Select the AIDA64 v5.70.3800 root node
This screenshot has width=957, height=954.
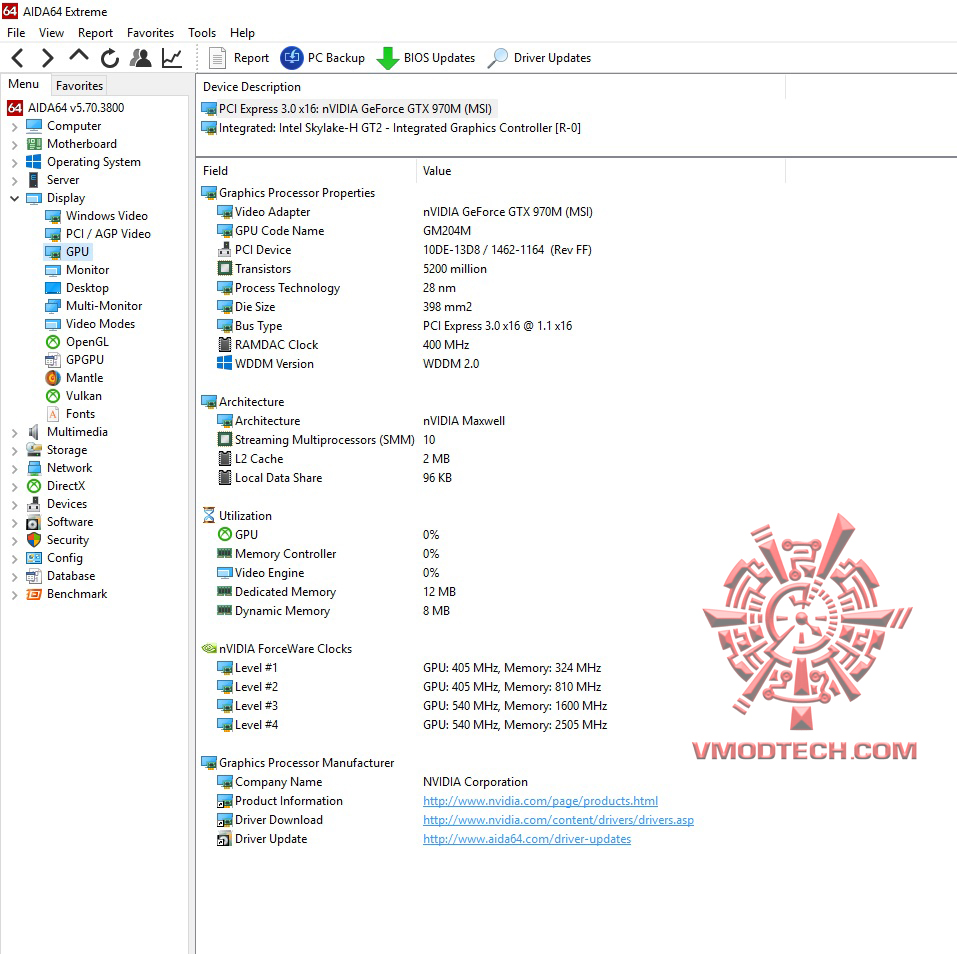[66, 108]
